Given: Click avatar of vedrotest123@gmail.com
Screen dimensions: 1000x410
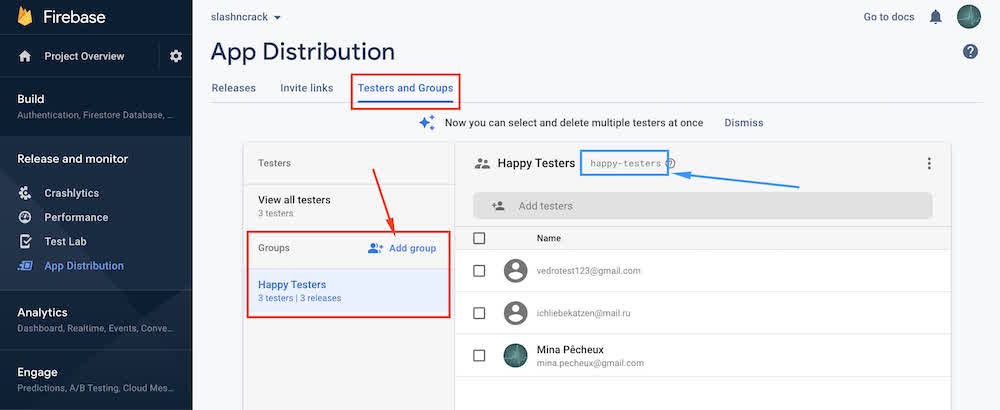Looking at the screenshot, I should 515,271.
